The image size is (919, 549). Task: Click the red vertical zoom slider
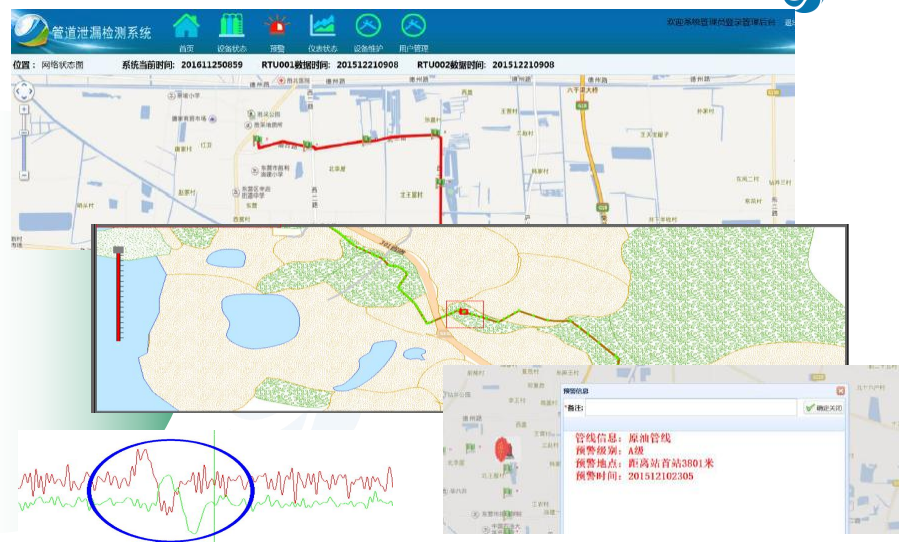[119, 295]
